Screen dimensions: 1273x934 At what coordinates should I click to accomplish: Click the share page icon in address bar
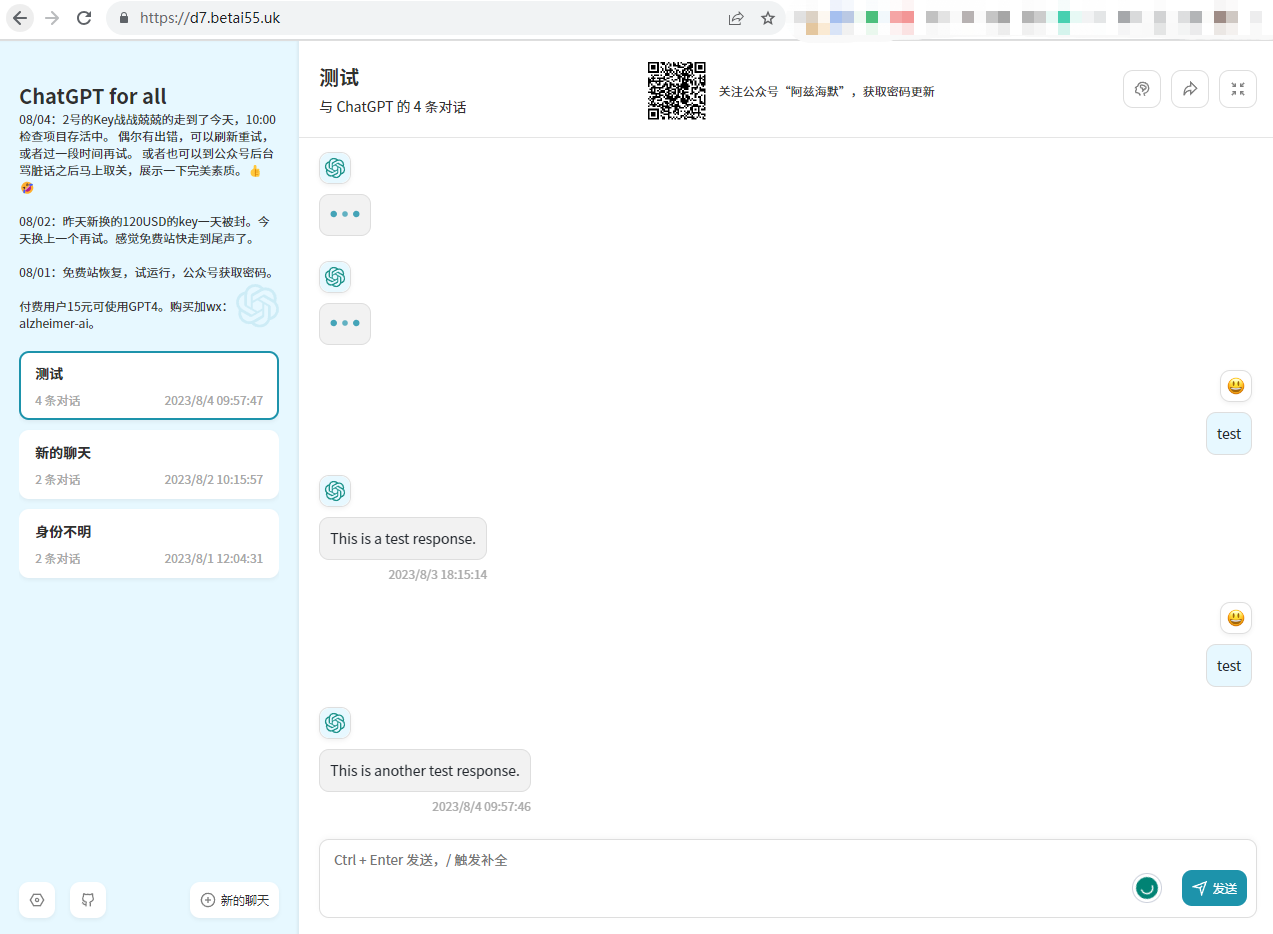point(736,18)
